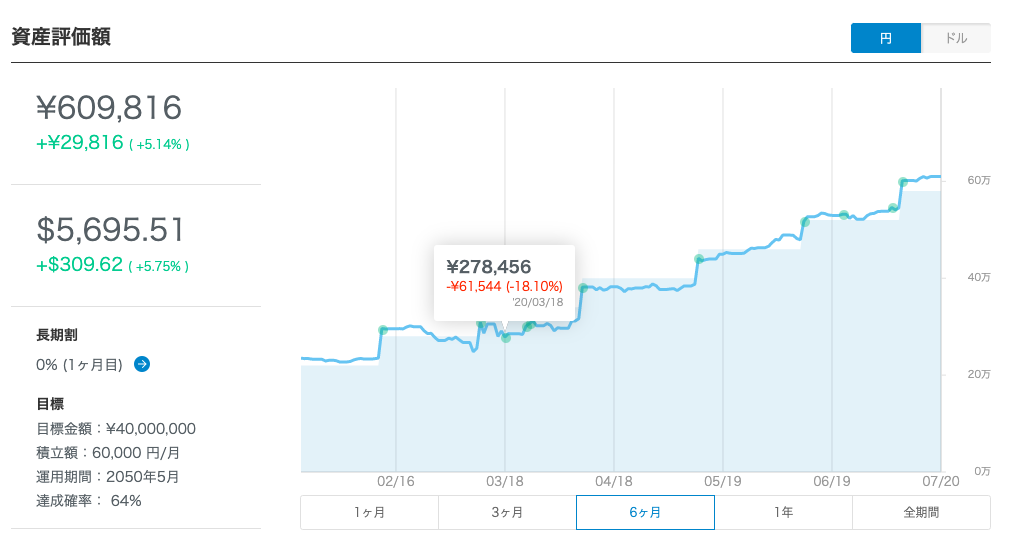Click the topmost green marker near 60万
Viewport: 1019px width, 550px height.
click(x=903, y=182)
